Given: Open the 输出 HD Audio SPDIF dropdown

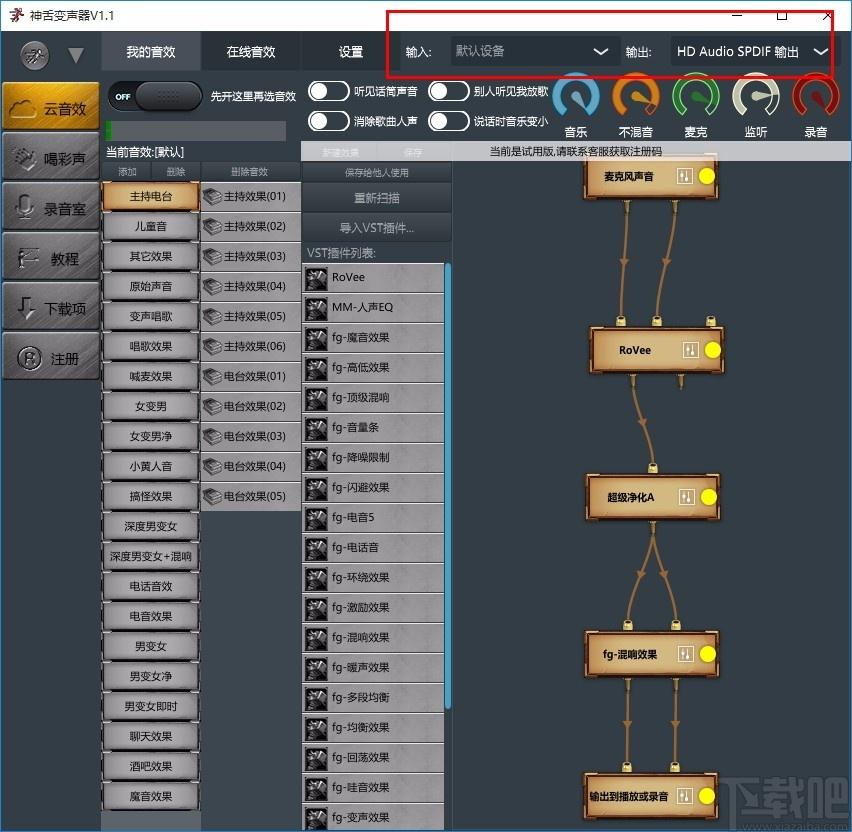Looking at the screenshot, I should (753, 51).
